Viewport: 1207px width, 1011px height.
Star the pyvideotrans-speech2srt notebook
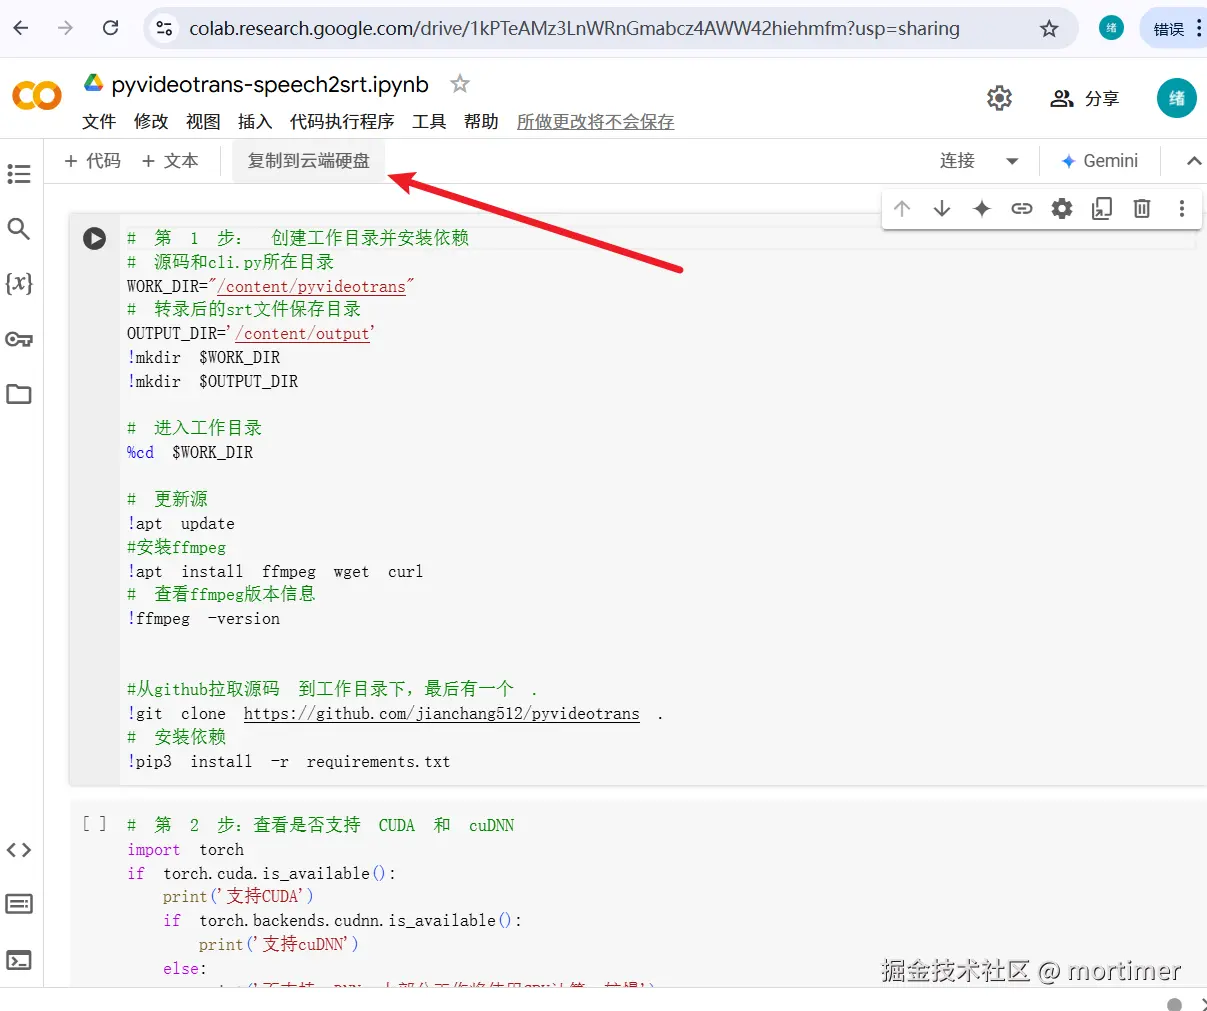click(x=460, y=84)
